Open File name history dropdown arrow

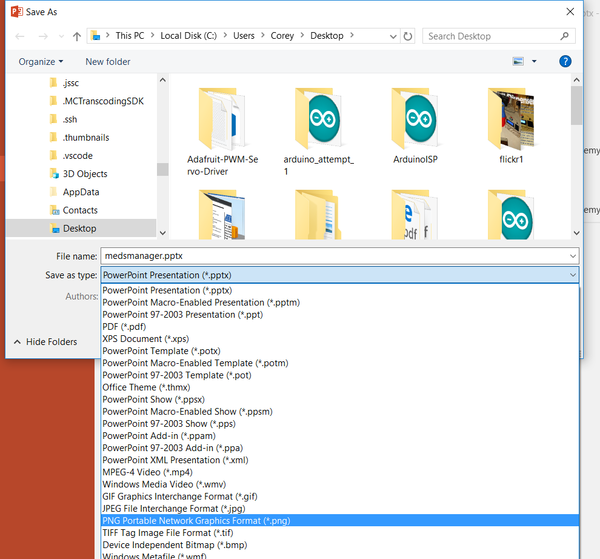tap(573, 256)
